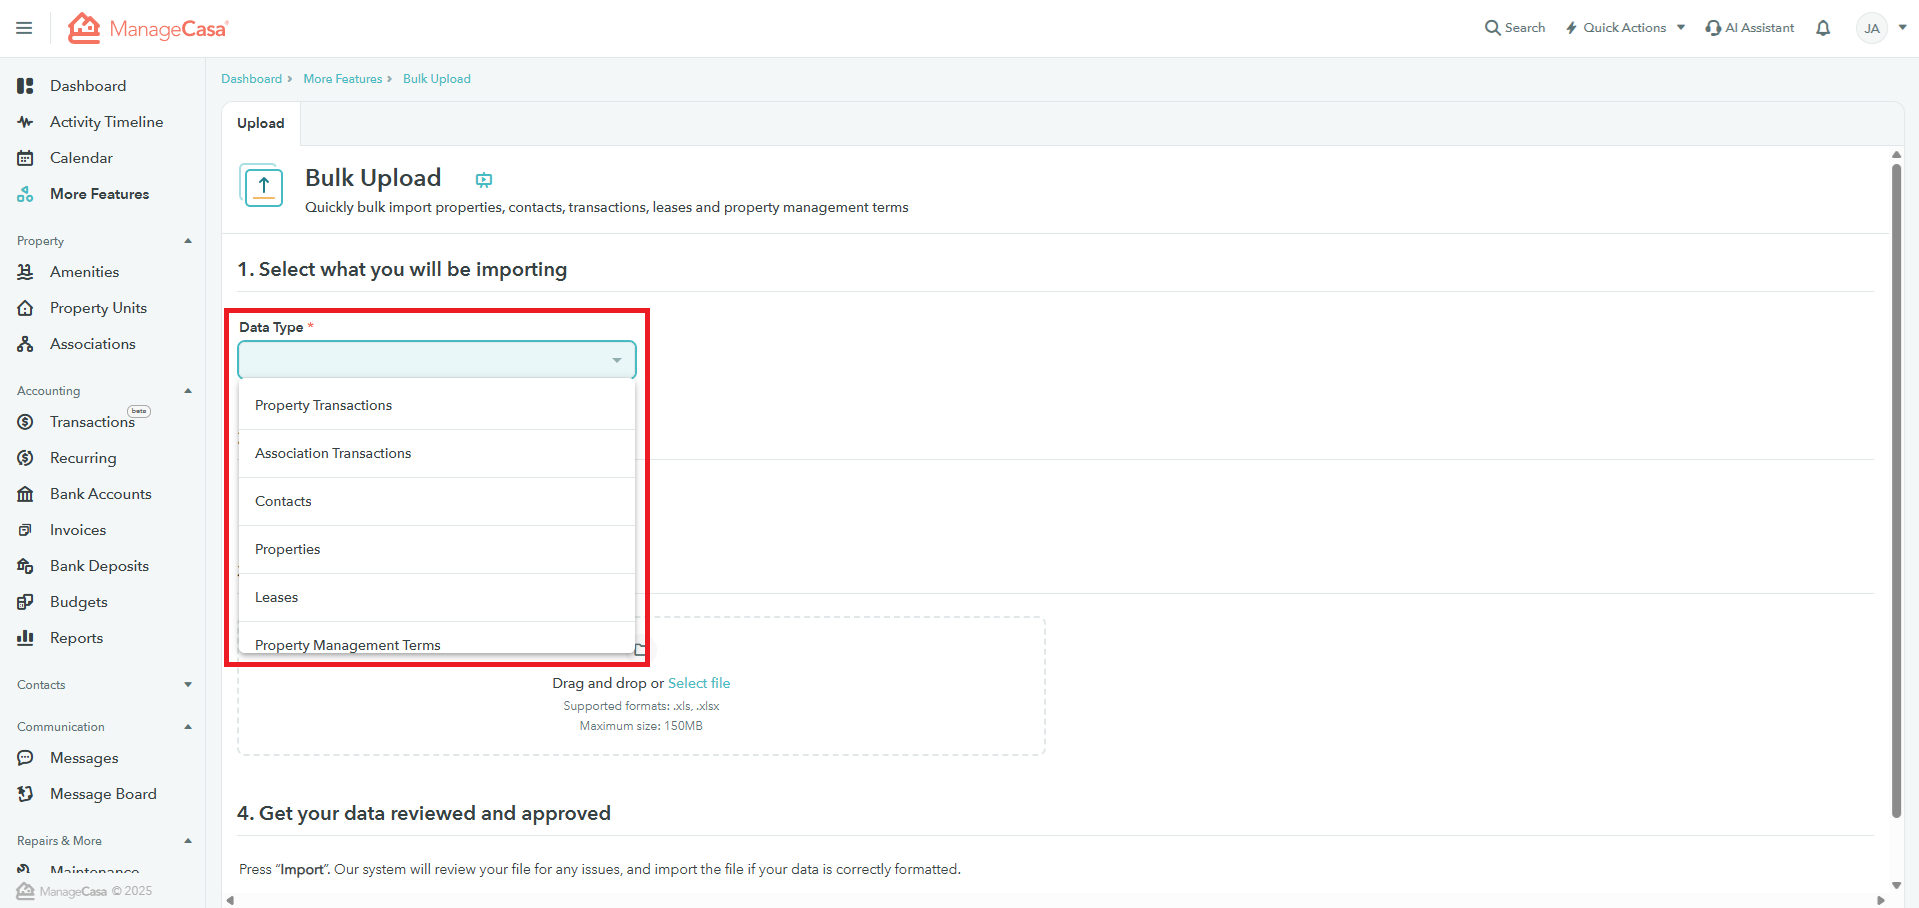This screenshot has height=908, width=1919.
Task: Click More Features breadcrumb link
Action: coord(342,79)
